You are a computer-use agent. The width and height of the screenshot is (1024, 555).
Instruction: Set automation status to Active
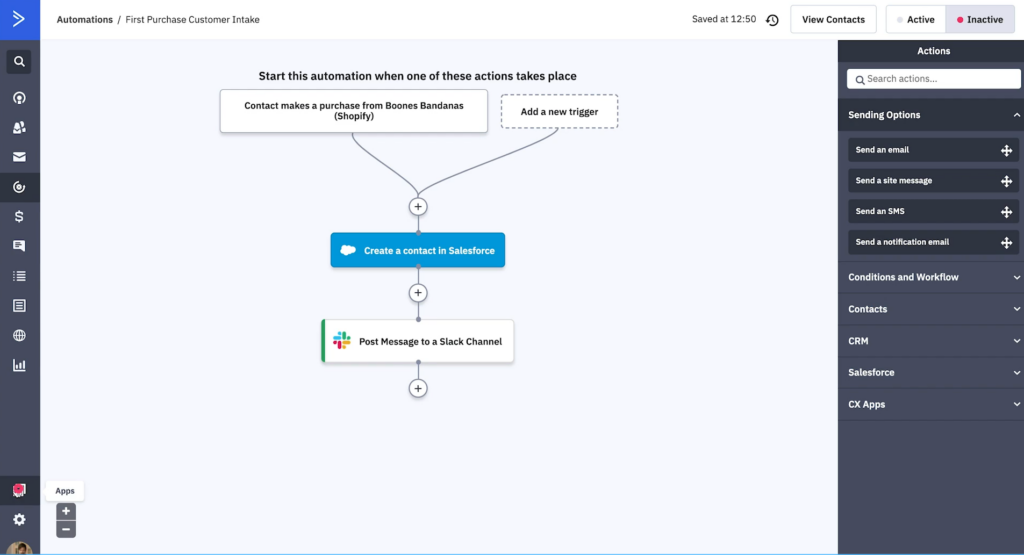[916, 20]
